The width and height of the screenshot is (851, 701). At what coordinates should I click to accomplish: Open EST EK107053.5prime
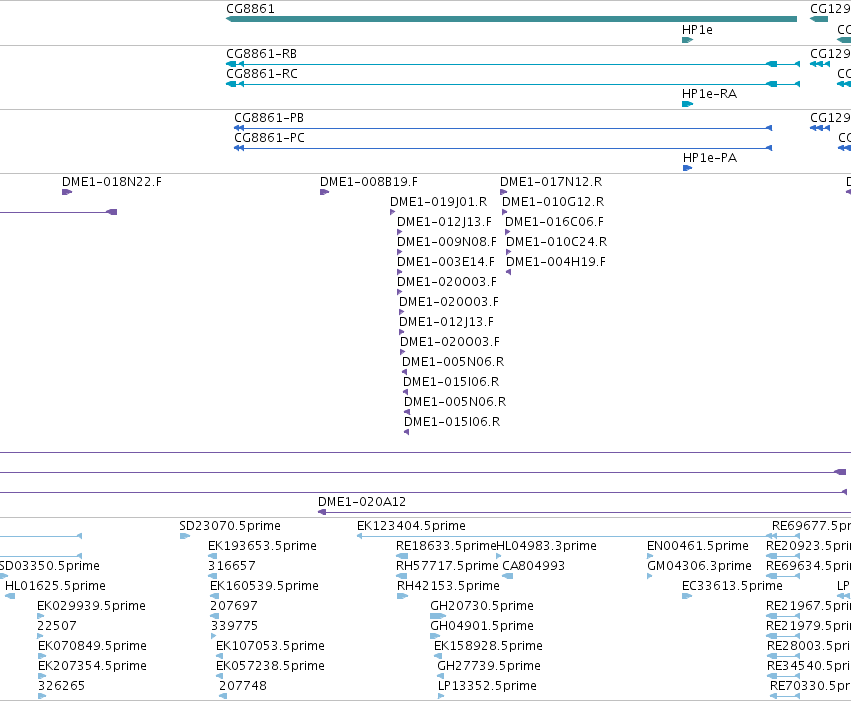pos(270,646)
